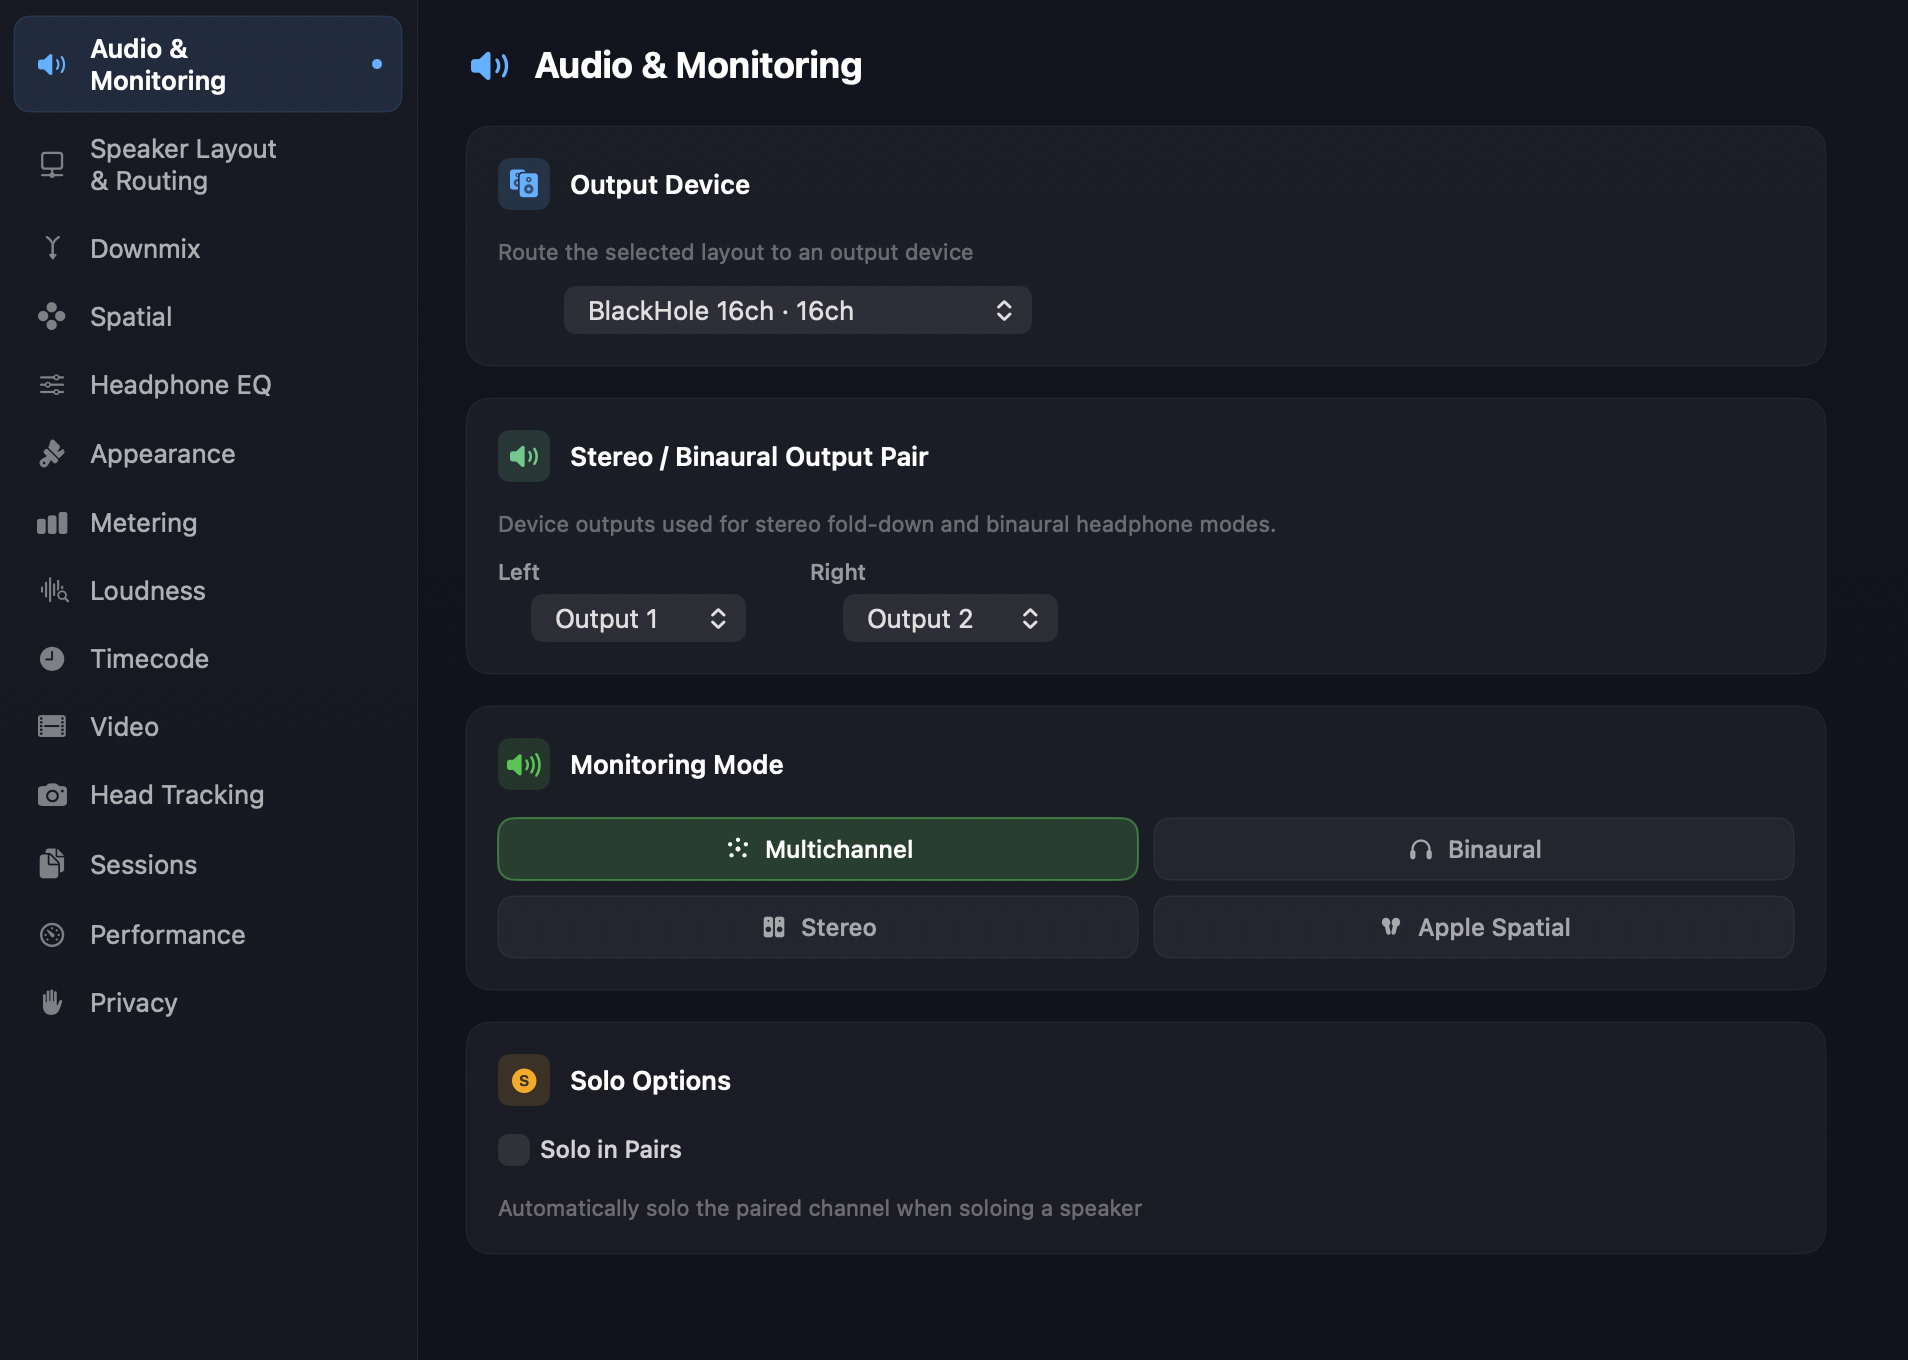
Task: Go to the Downmix settings section
Action: 208,248
